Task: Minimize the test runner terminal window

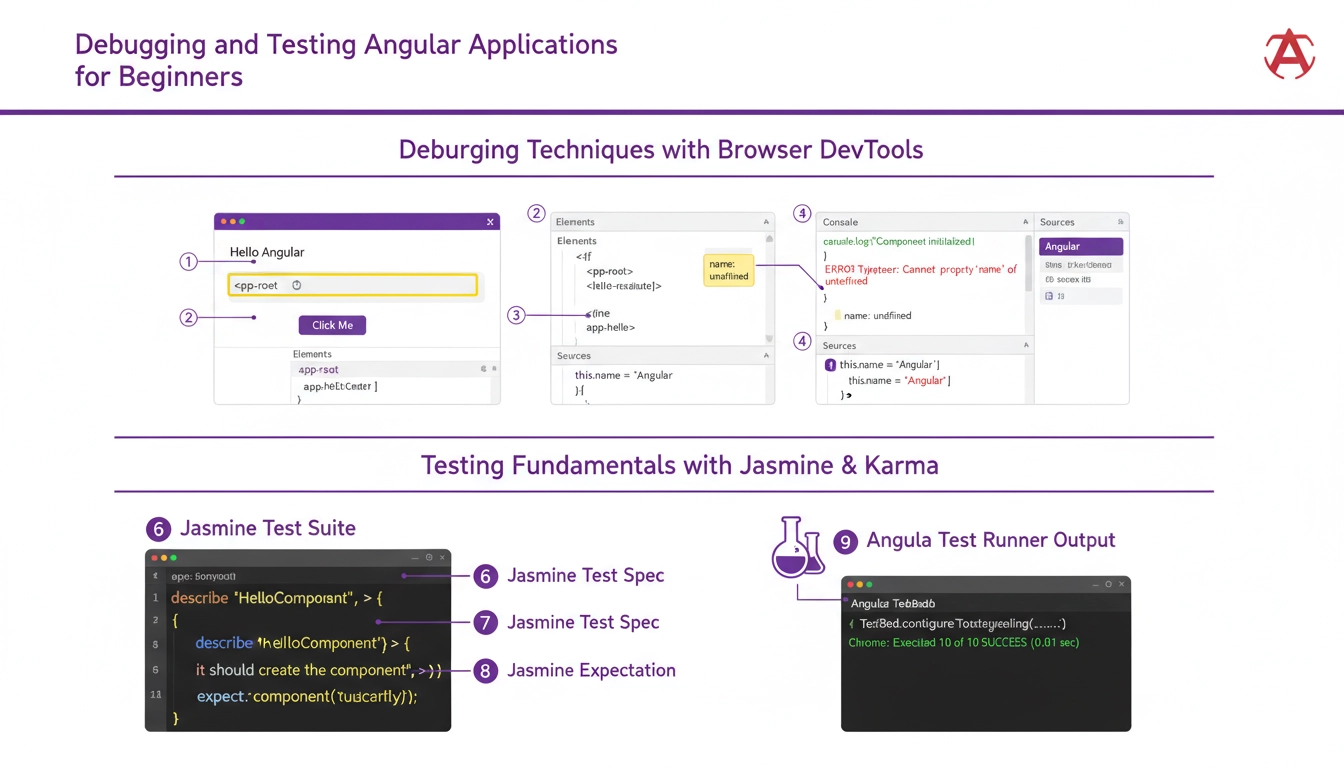Action: [x=1094, y=584]
